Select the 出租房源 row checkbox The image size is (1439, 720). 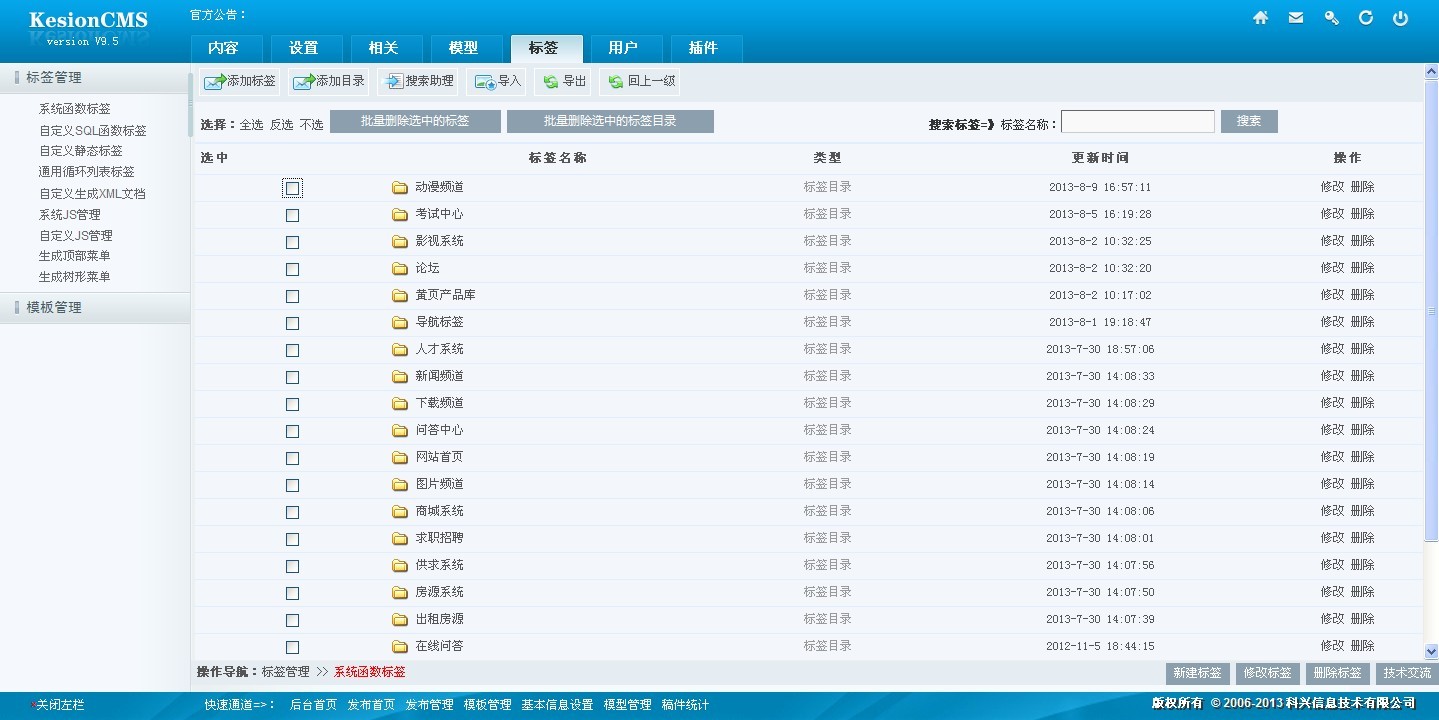pyautogui.click(x=292, y=620)
